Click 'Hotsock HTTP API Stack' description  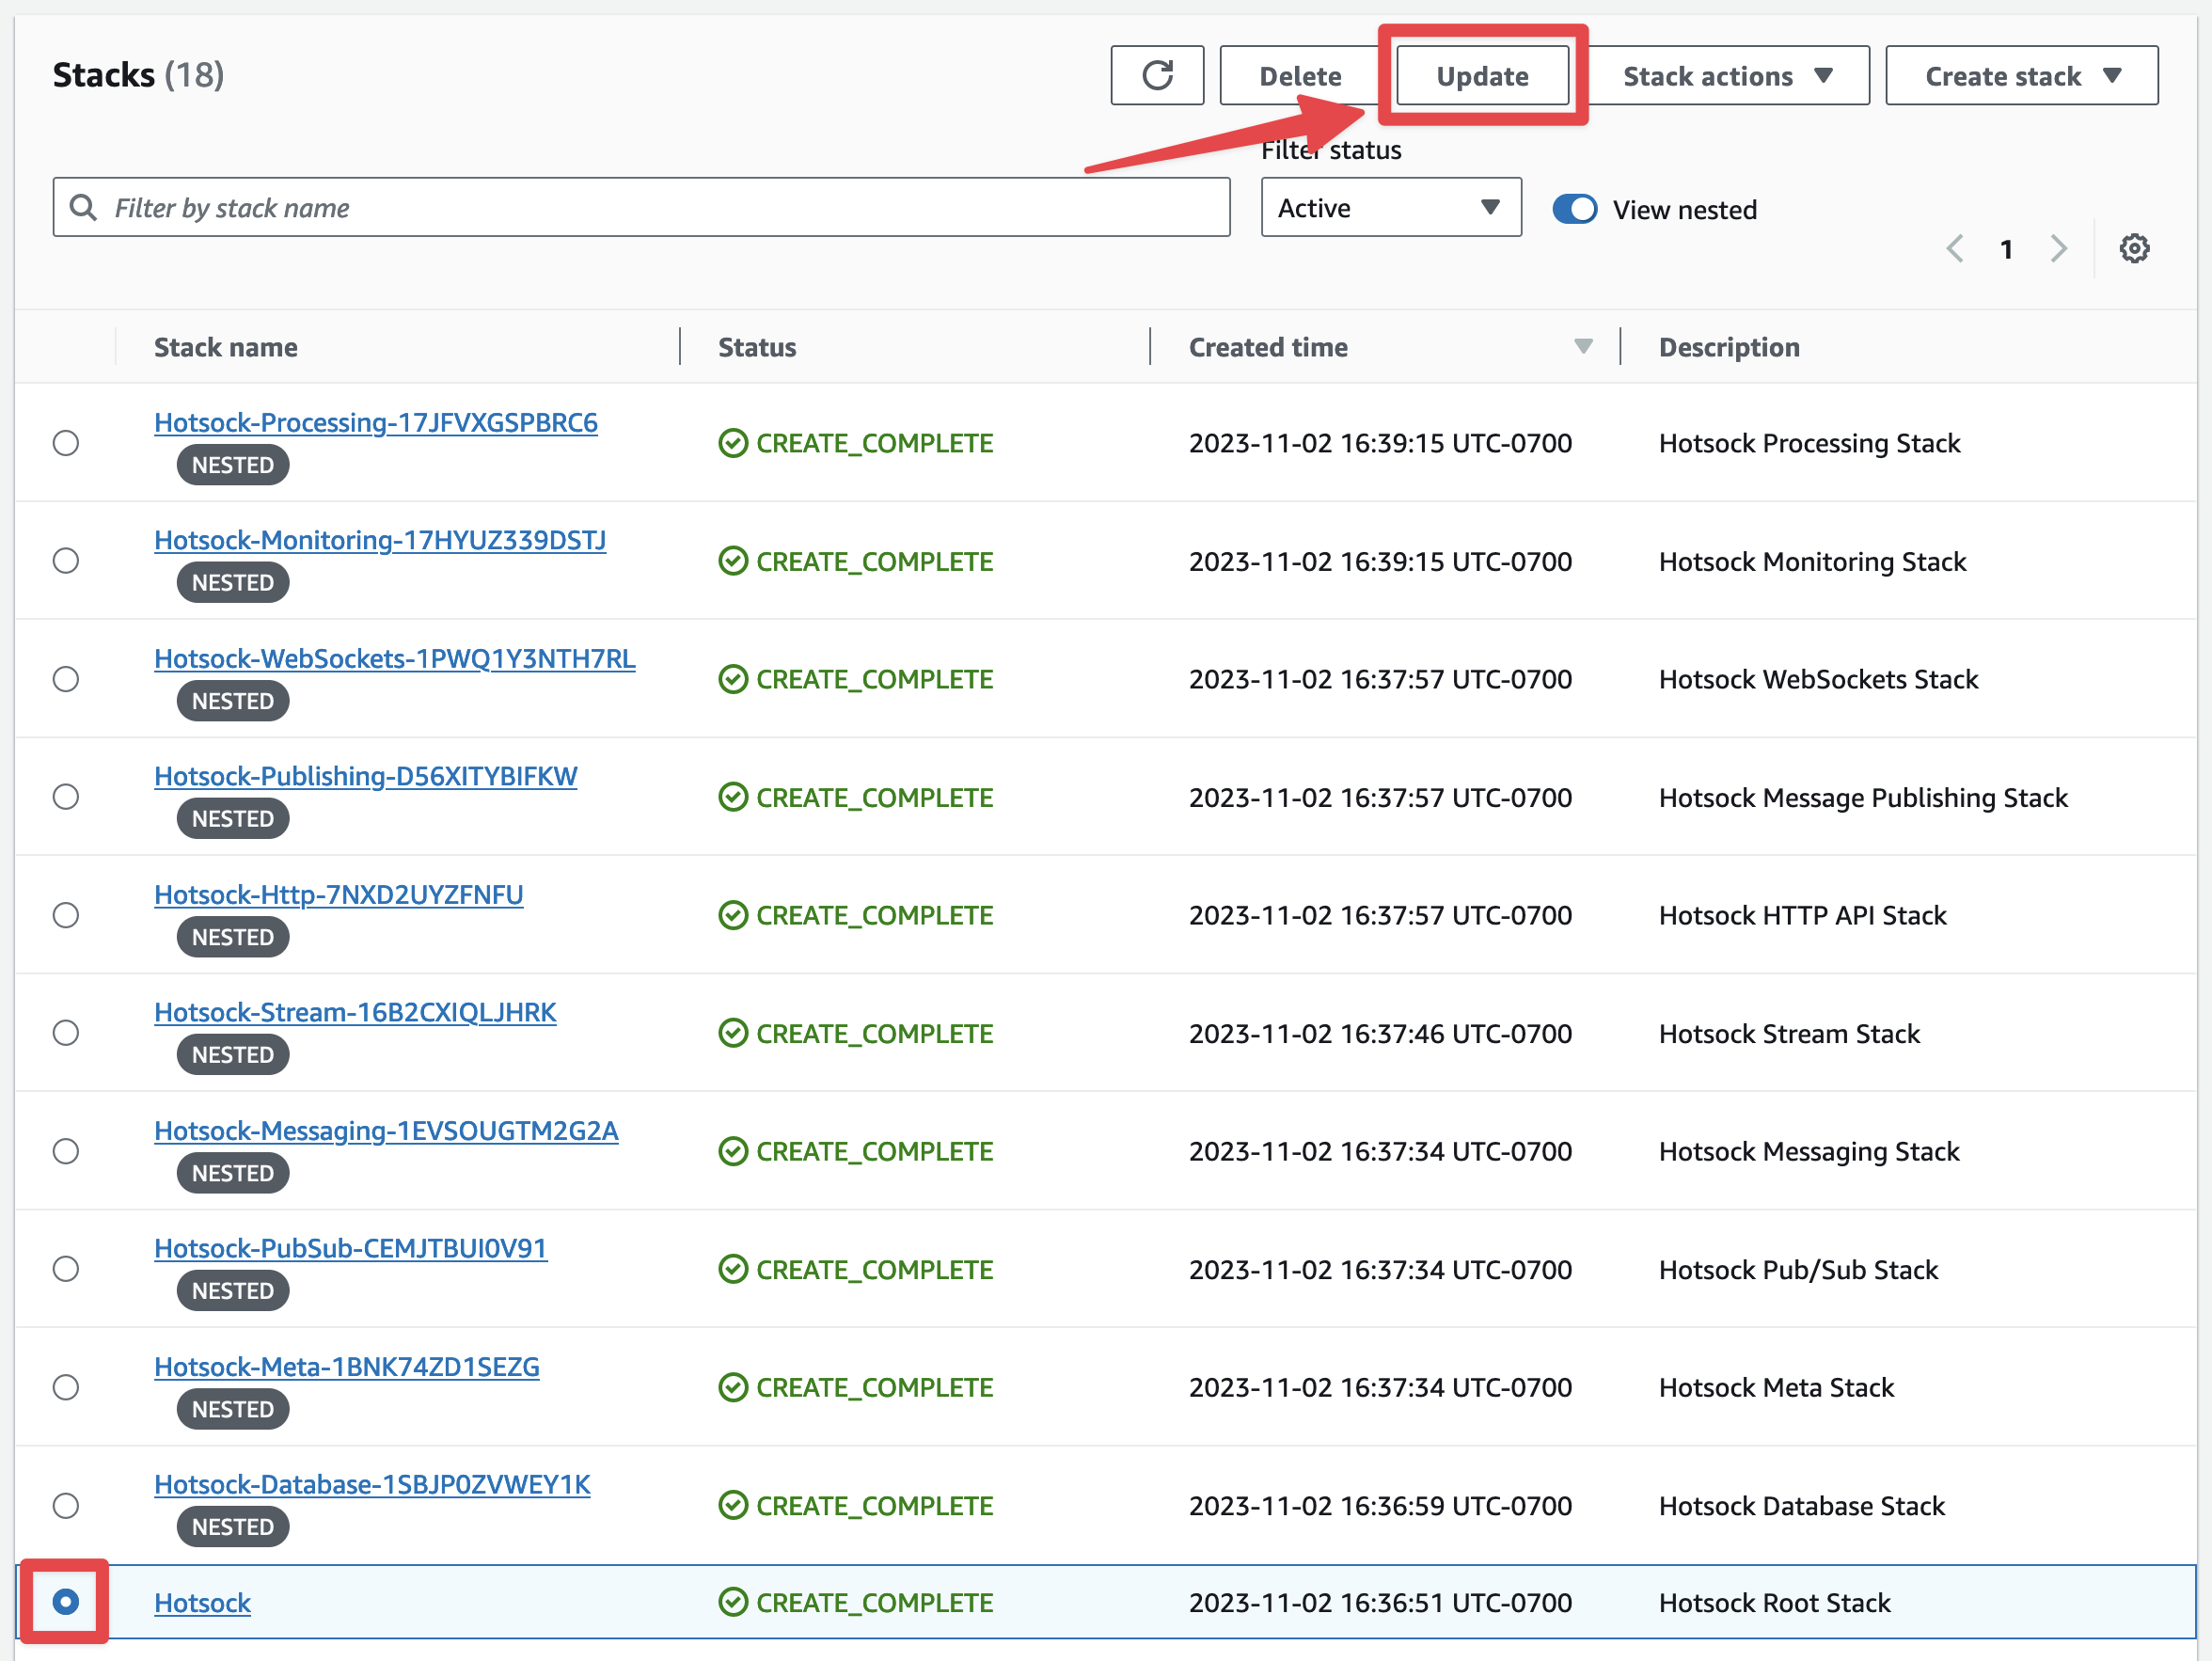coord(1802,915)
